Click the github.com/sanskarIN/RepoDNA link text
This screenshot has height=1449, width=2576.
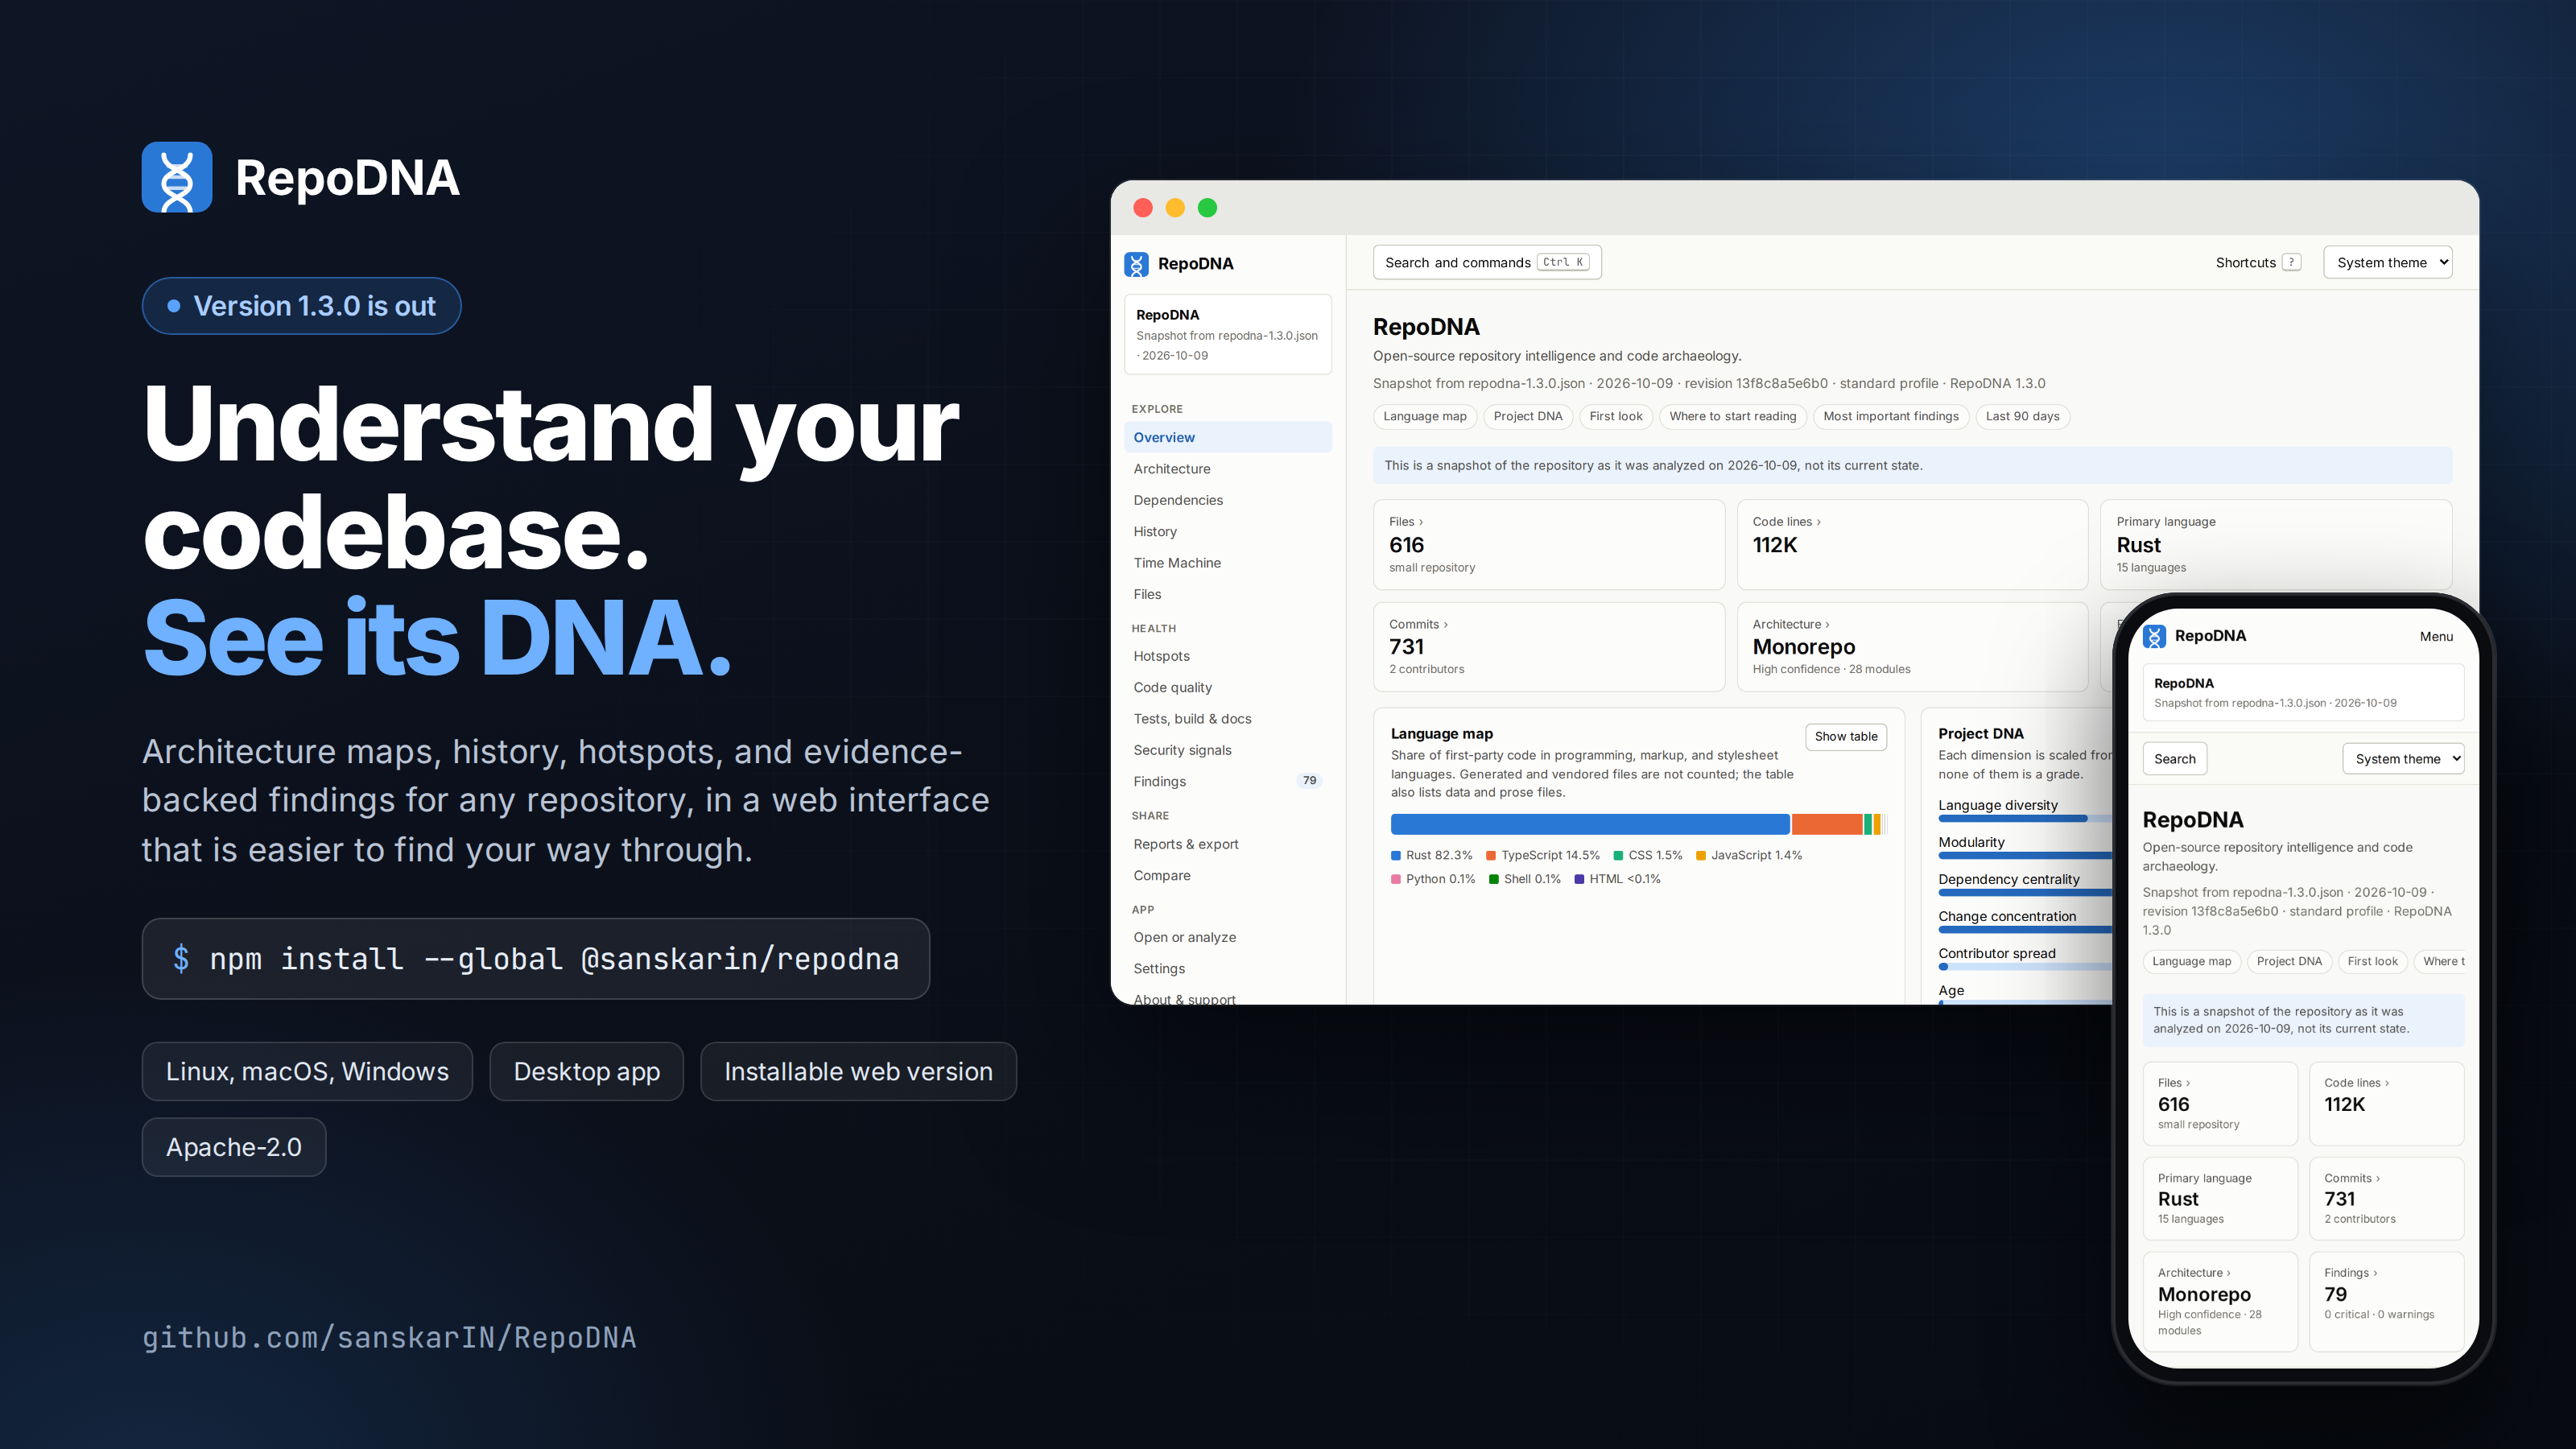click(389, 1337)
